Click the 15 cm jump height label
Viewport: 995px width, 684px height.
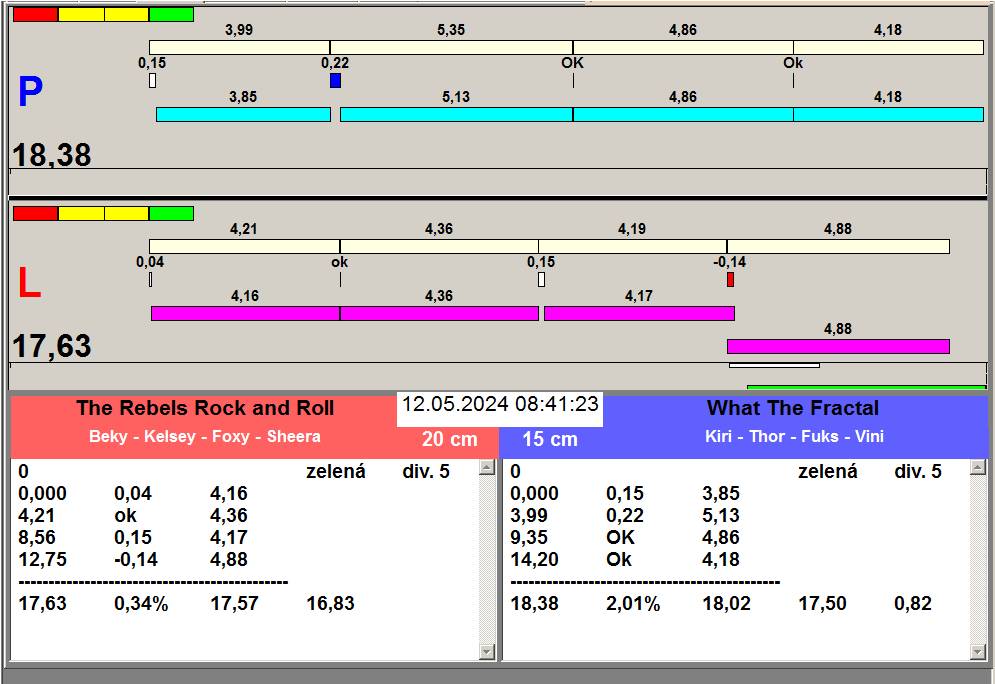coord(550,439)
